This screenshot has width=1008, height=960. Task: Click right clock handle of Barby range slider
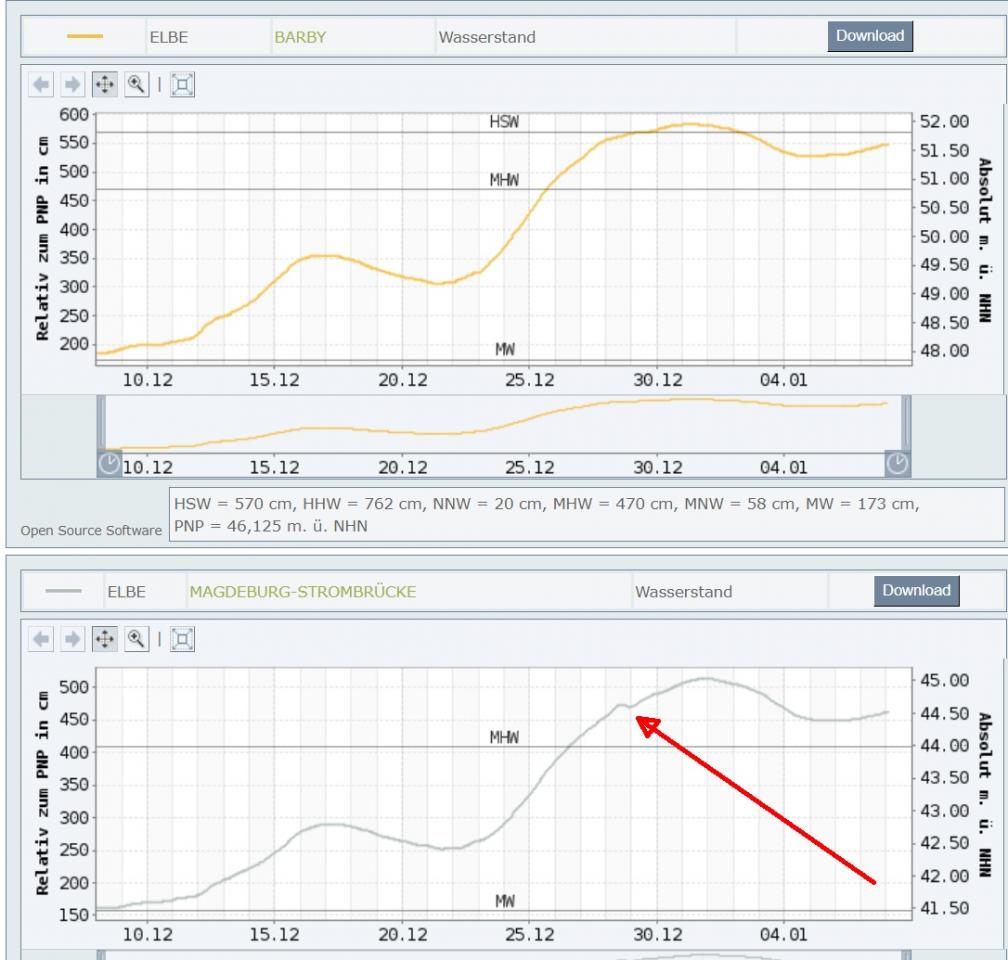897,461
